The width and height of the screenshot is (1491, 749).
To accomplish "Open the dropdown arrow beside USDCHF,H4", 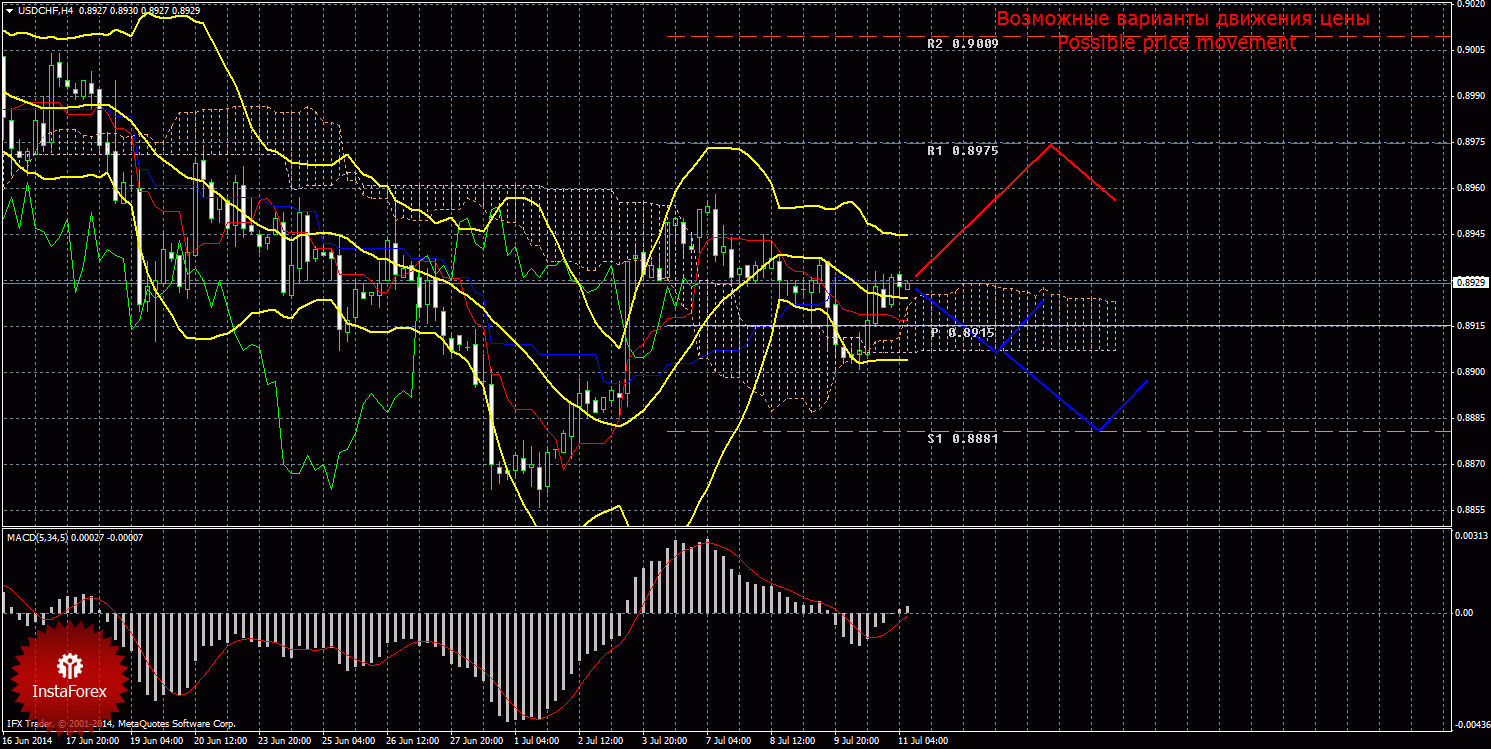I will [8, 9].
